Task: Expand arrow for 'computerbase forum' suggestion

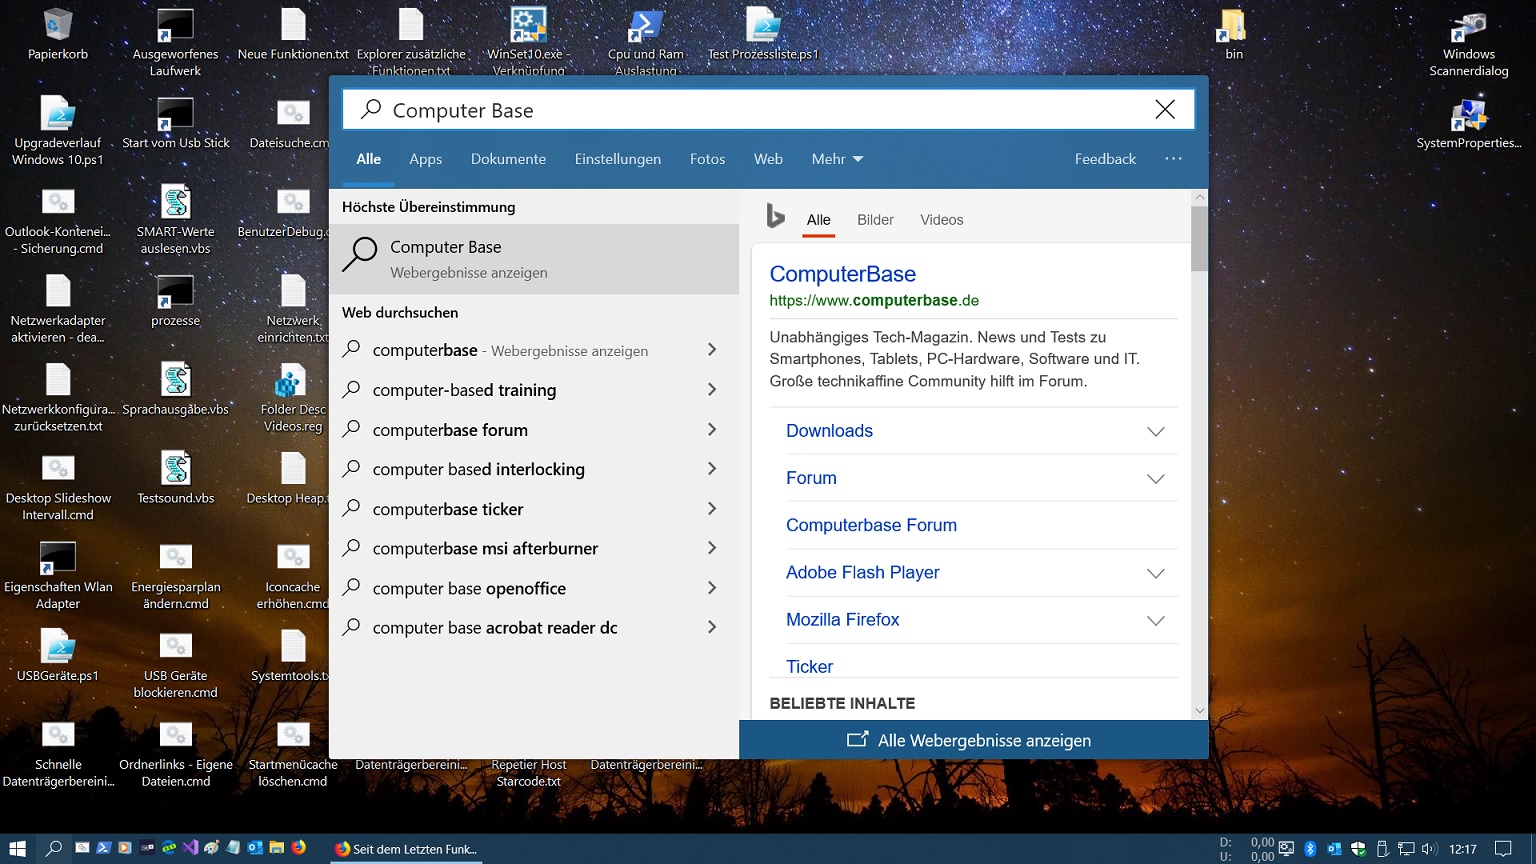Action: point(712,429)
